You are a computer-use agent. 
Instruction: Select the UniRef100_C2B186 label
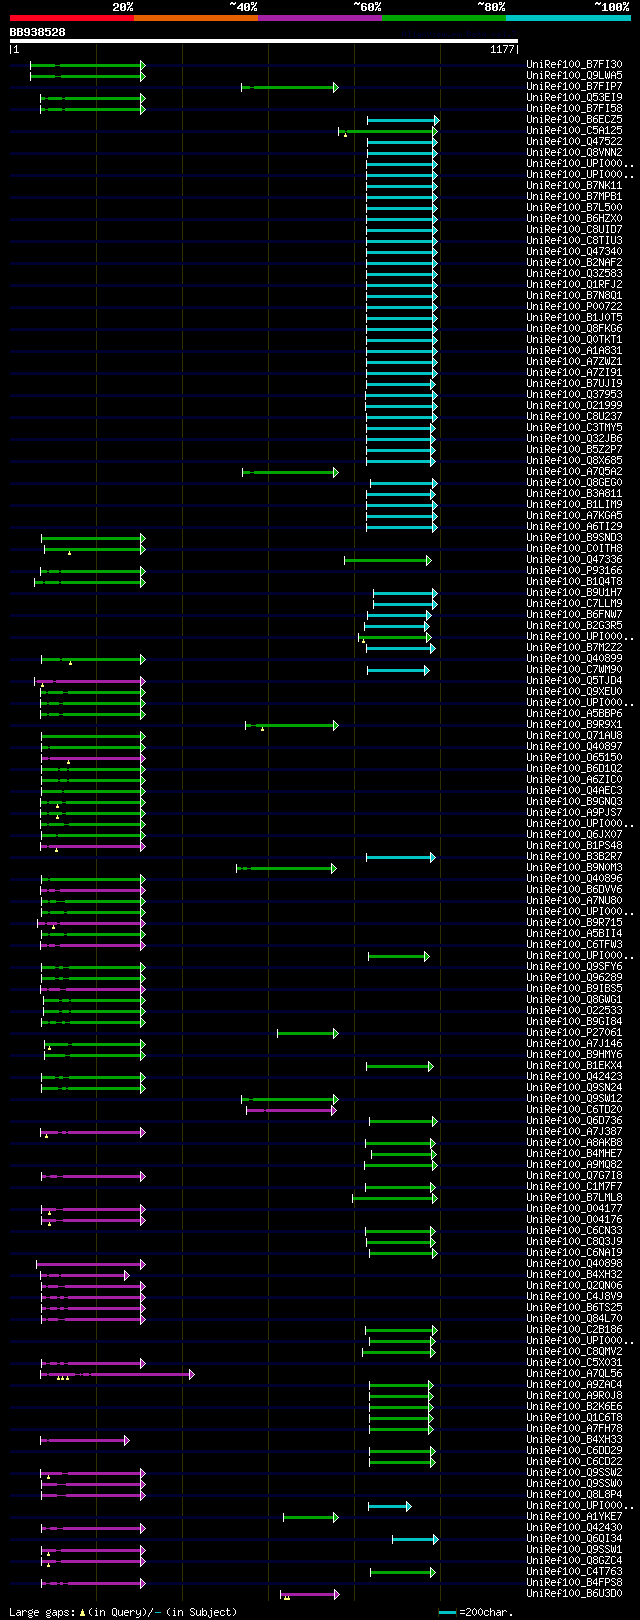tap(574, 1330)
